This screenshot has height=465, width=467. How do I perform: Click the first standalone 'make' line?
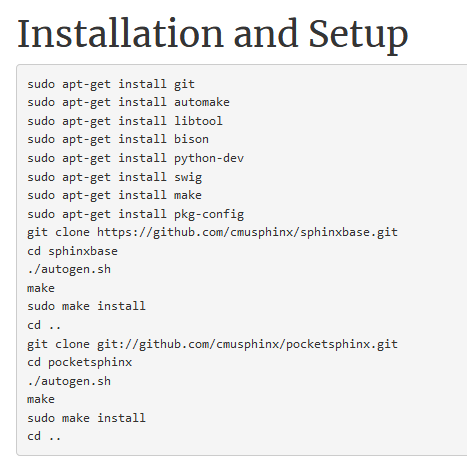(x=41, y=288)
